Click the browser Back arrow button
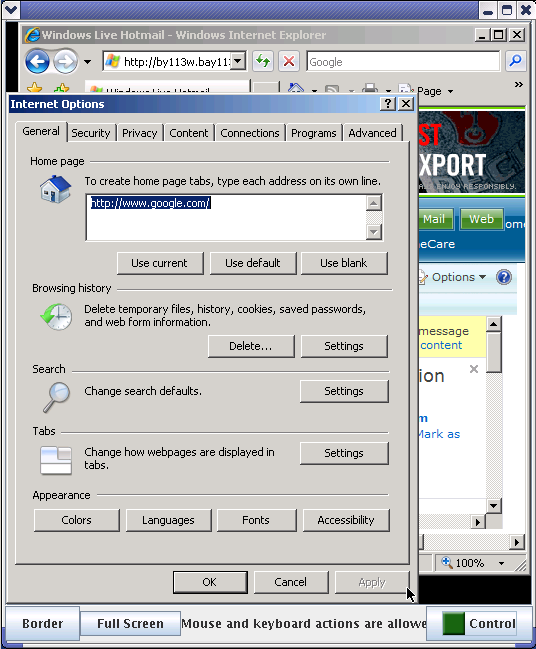 tap(37, 62)
